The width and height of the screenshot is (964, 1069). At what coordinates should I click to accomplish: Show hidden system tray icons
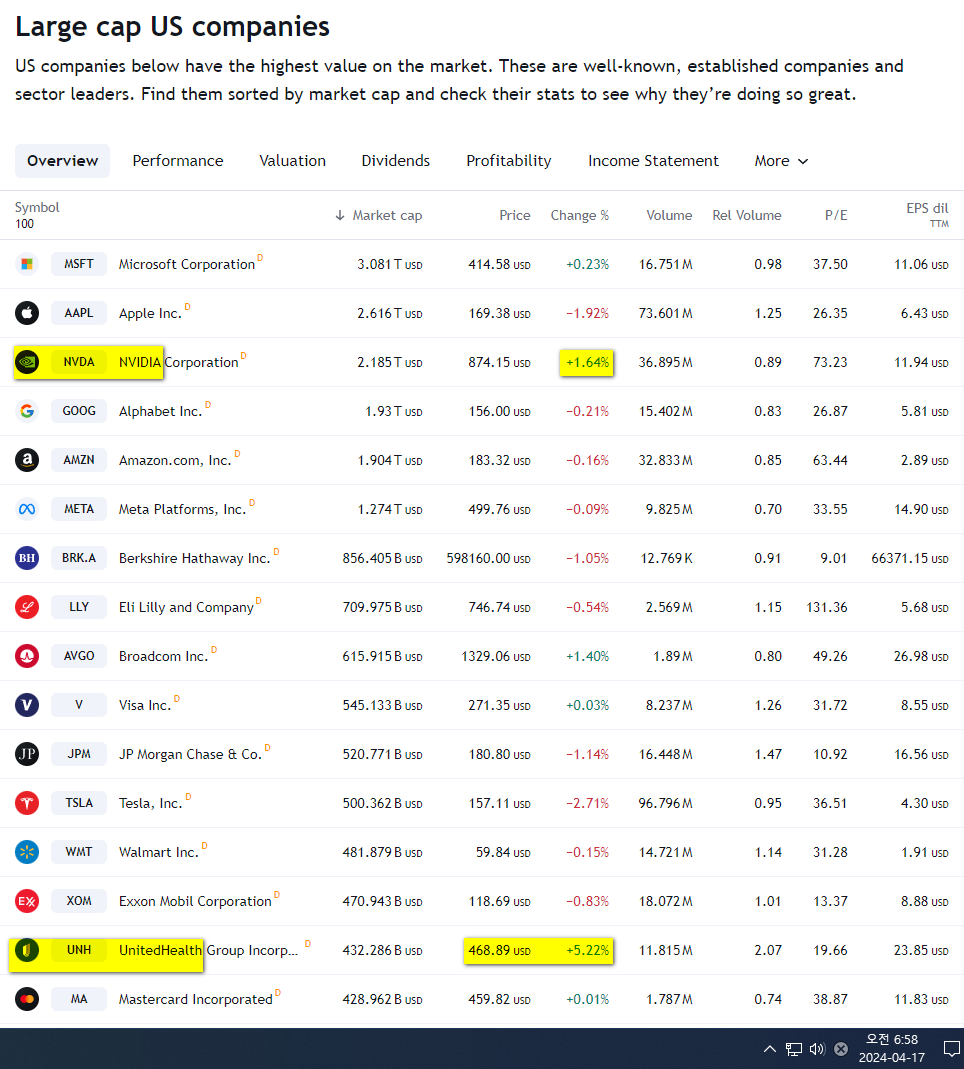click(x=770, y=1049)
